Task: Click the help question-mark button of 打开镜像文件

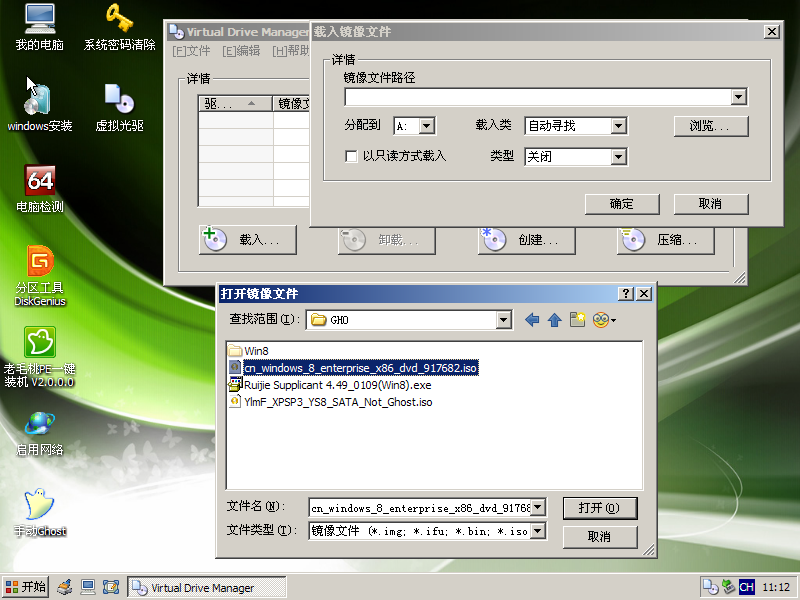Action: pyautogui.click(x=626, y=293)
